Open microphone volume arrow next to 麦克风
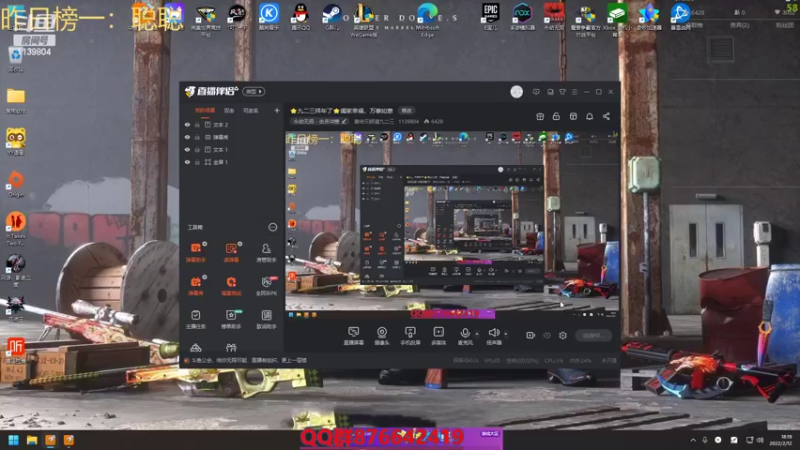Screen dimensions: 800x450 coord(477,334)
